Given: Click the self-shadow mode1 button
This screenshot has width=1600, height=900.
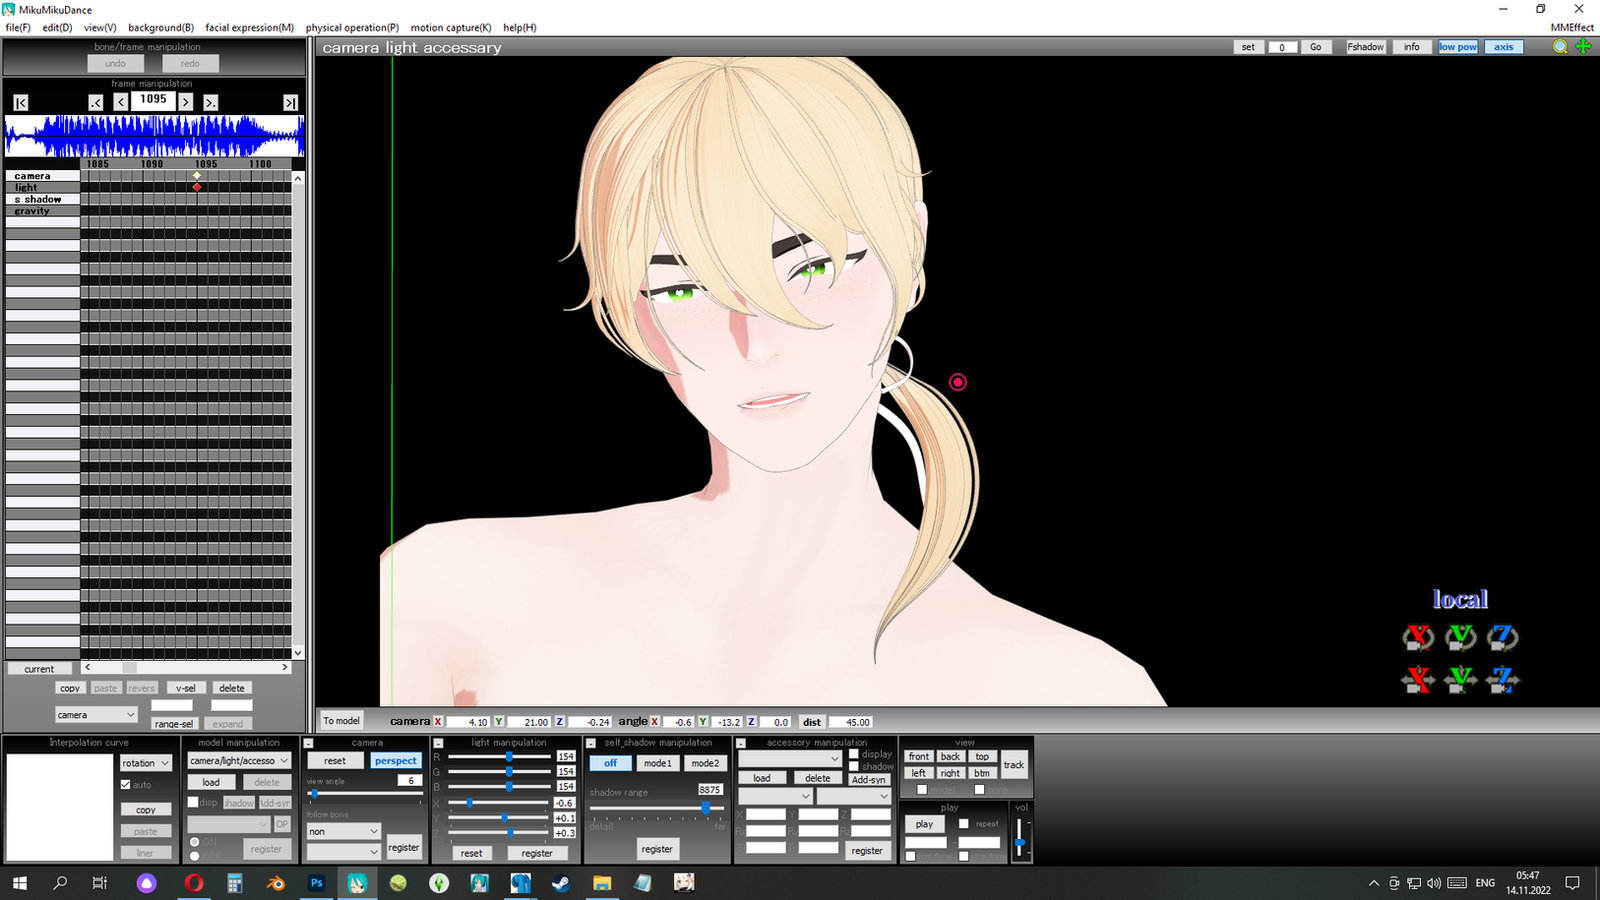Looking at the screenshot, I should (x=657, y=763).
